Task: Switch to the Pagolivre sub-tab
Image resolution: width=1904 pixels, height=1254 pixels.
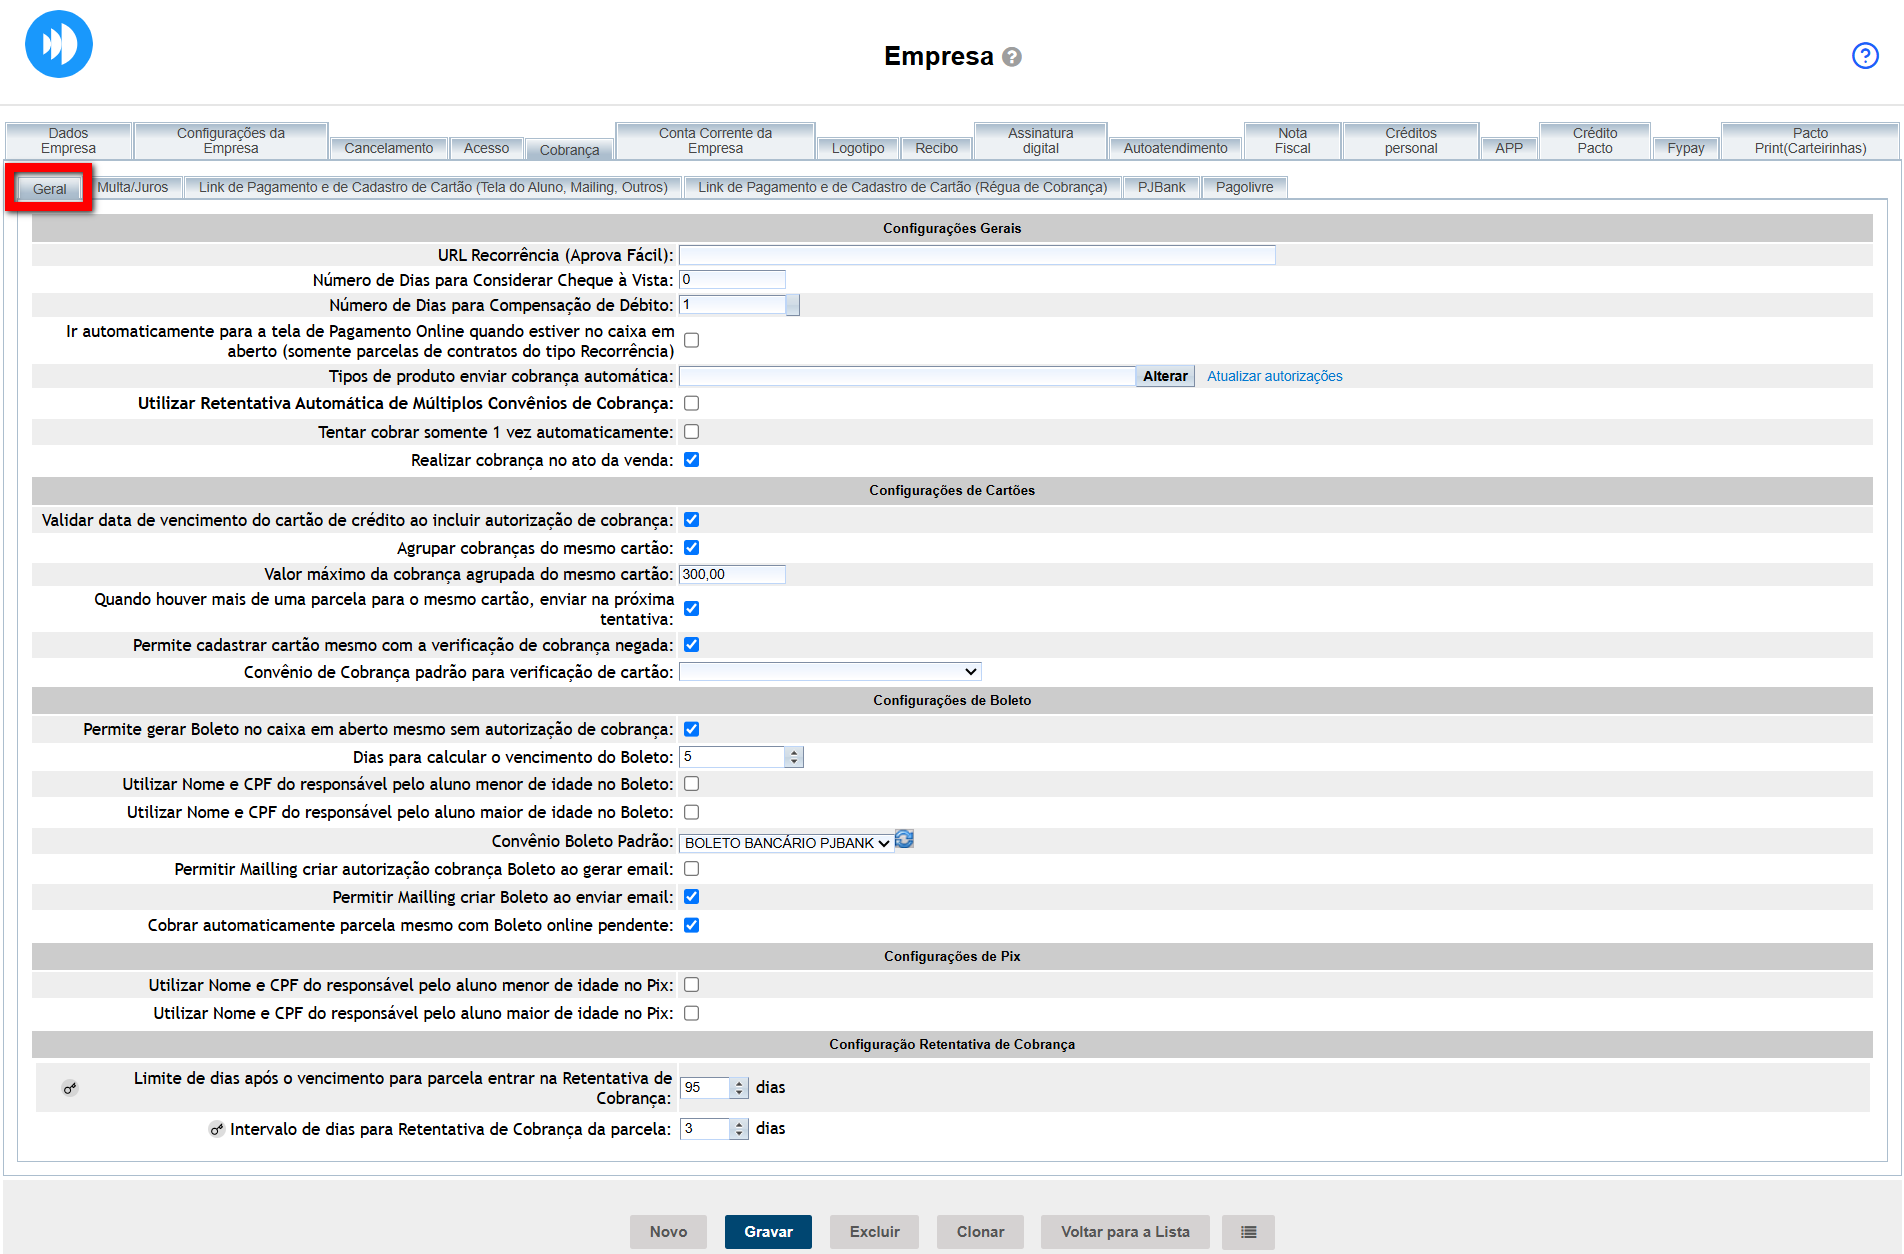Action: point(1244,187)
